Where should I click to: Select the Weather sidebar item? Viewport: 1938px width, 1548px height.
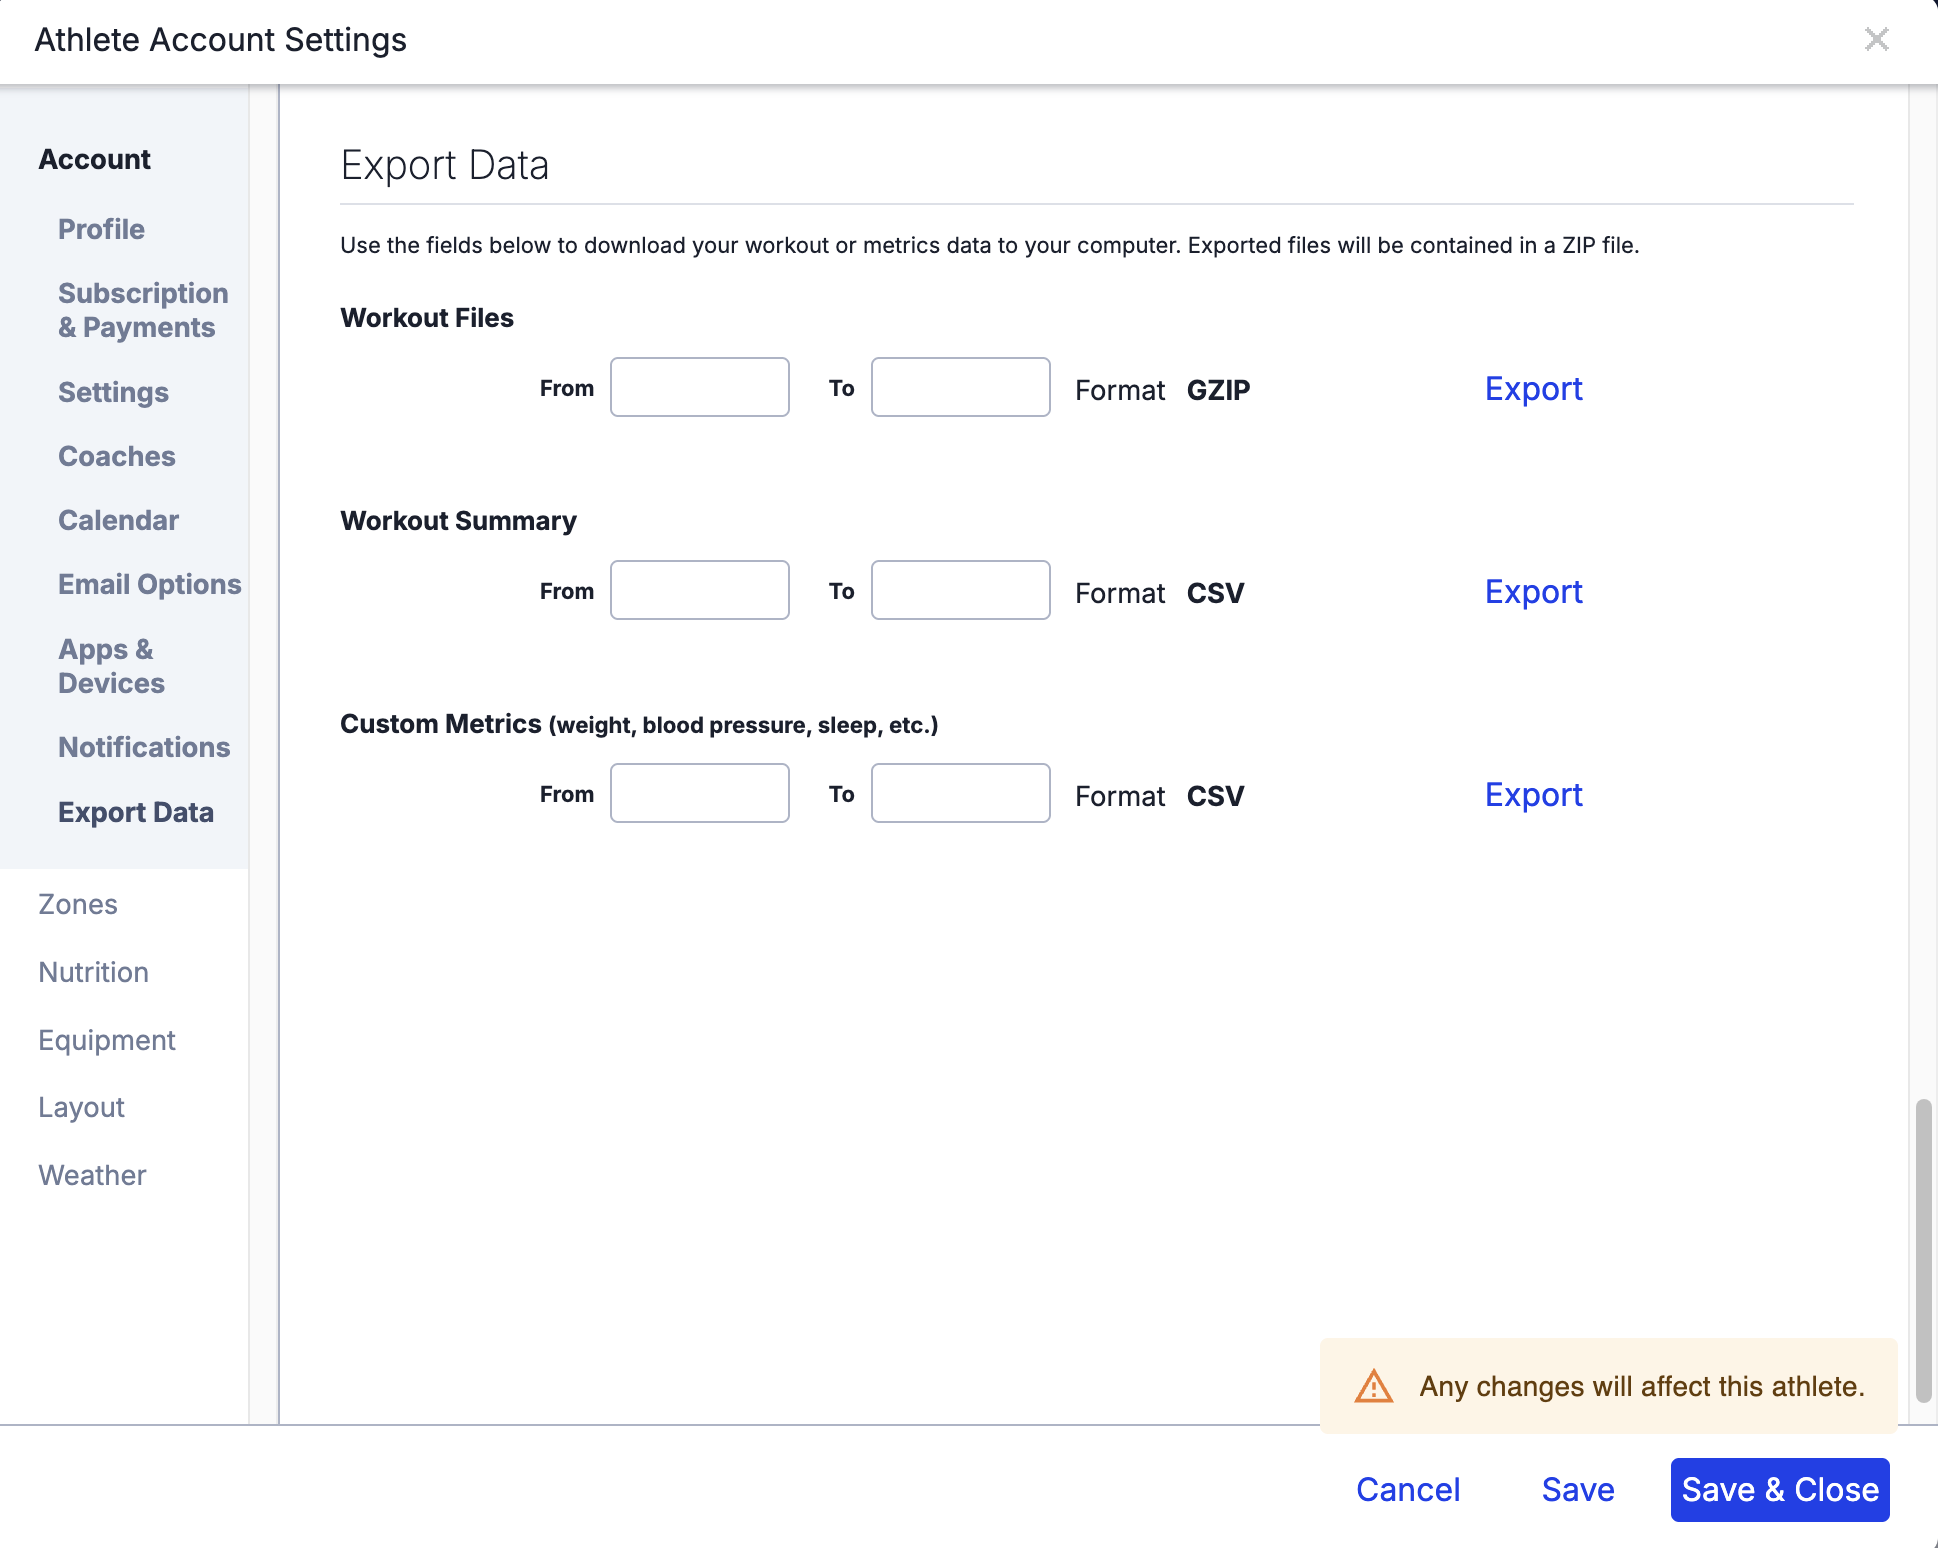point(92,1175)
